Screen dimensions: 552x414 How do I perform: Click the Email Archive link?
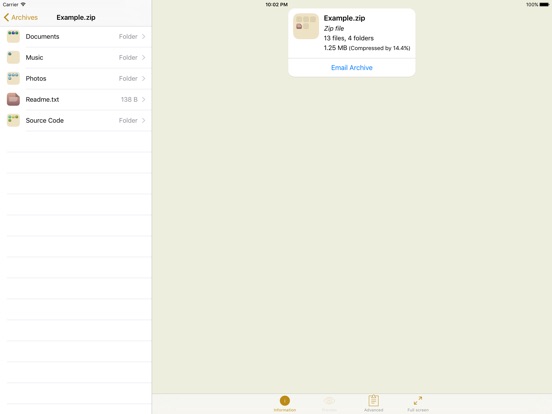tap(352, 68)
